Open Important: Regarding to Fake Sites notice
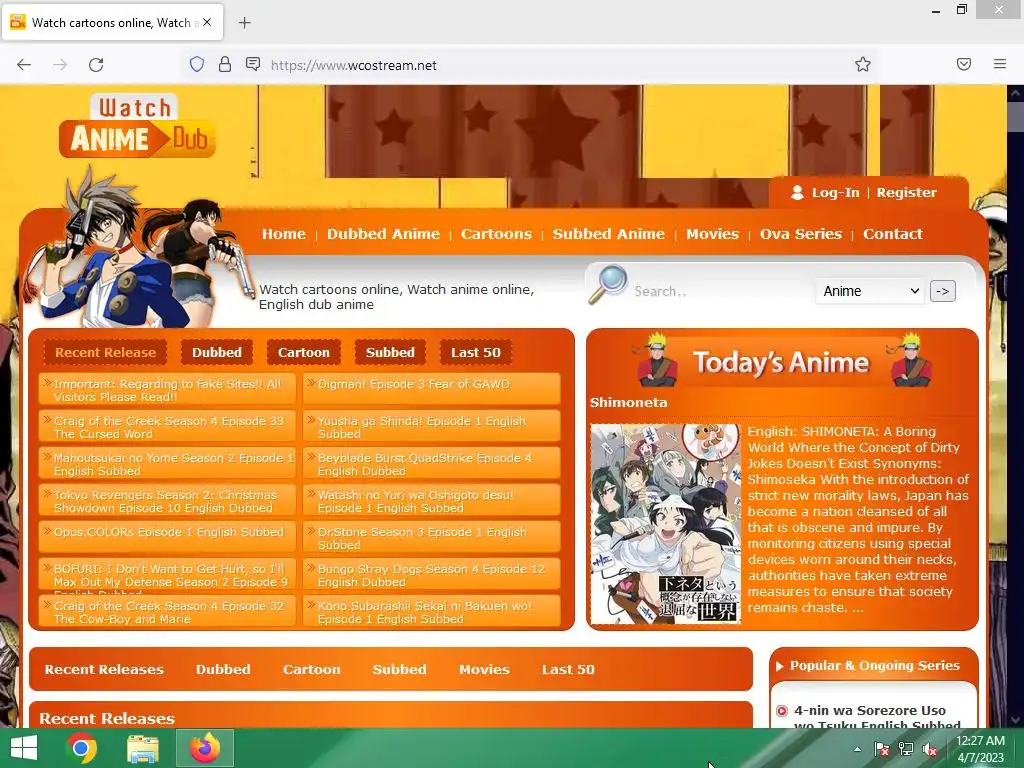Viewport: 1024px width, 768px height. click(167, 390)
